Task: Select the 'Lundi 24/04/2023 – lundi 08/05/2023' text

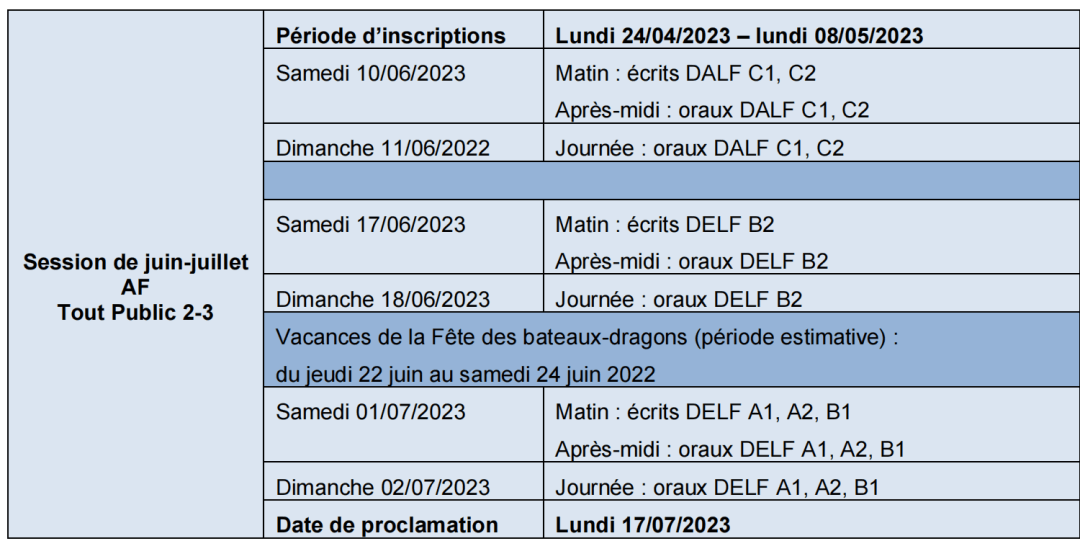Action: point(739,36)
